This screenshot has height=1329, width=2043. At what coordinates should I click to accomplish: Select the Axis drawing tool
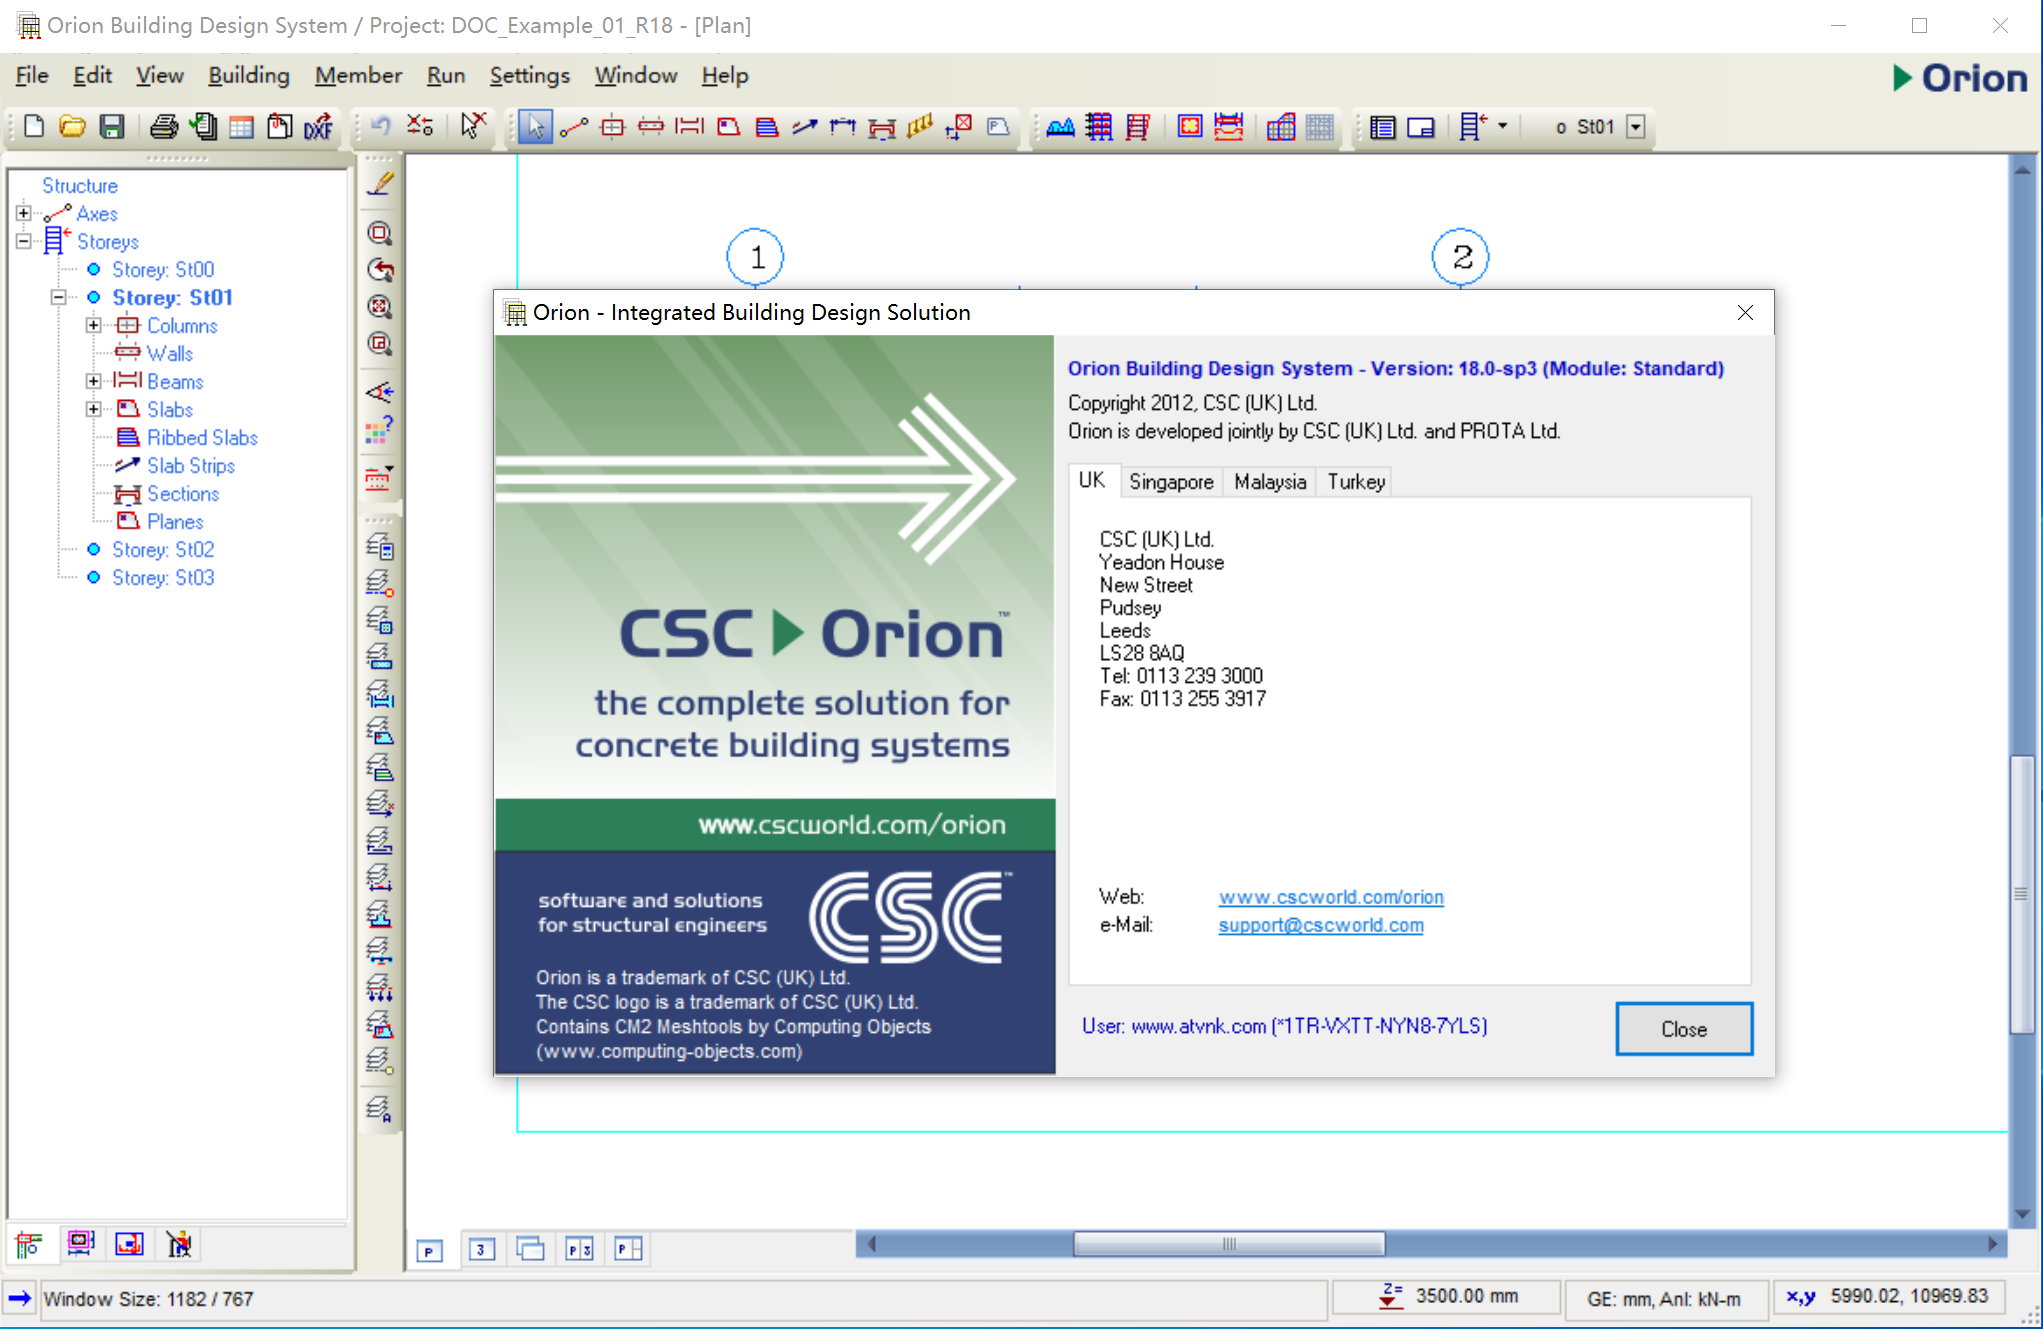click(x=573, y=127)
